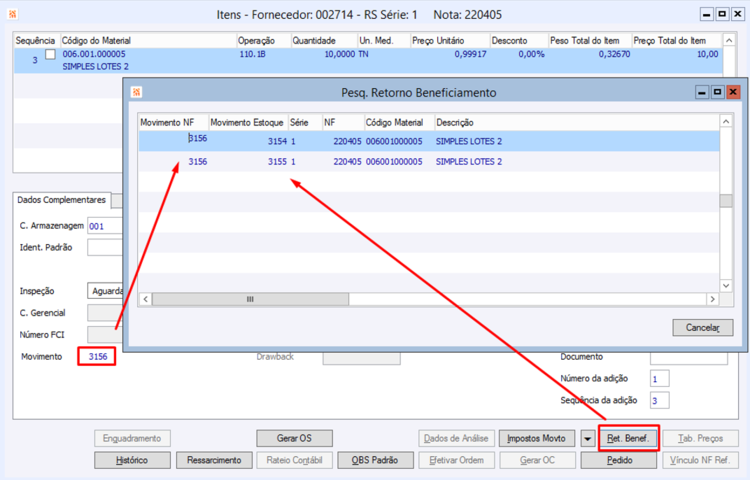Viewport: 750px width, 480px height.
Task: Tick the checkbox in the sequência 3 item row
Action: 50,55
